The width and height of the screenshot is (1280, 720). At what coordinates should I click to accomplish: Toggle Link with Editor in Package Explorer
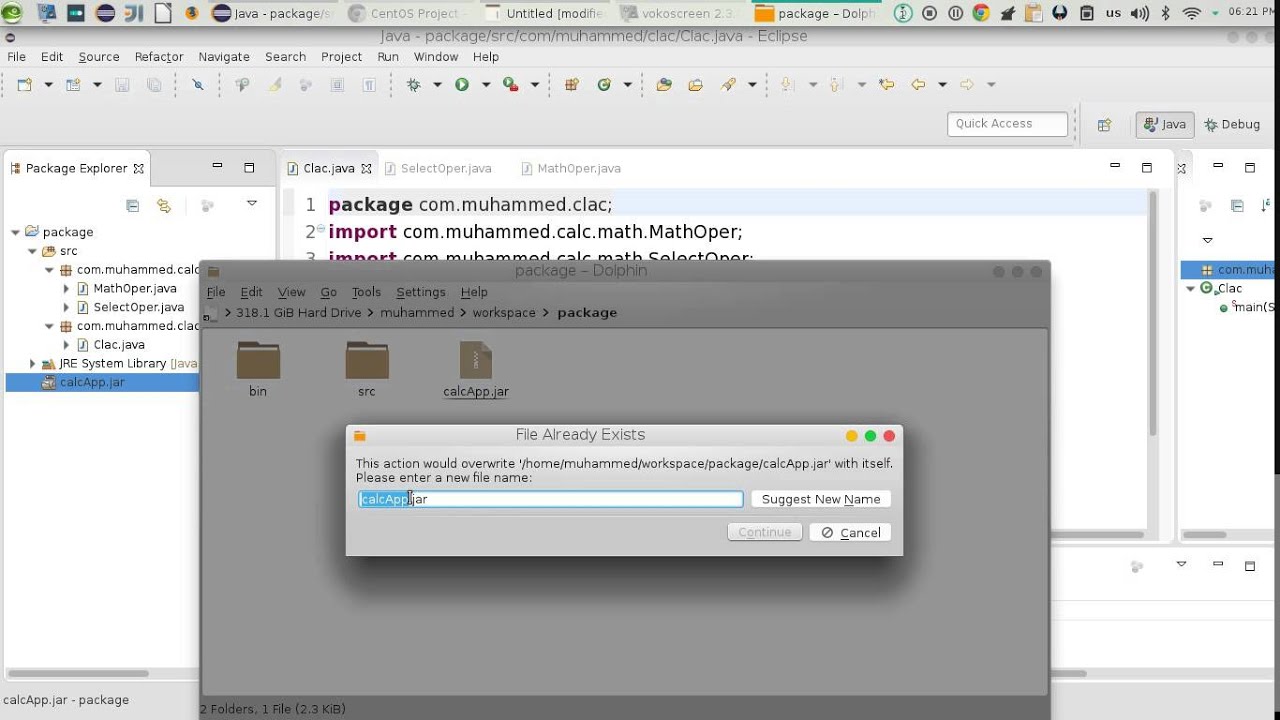[x=164, y=205]
